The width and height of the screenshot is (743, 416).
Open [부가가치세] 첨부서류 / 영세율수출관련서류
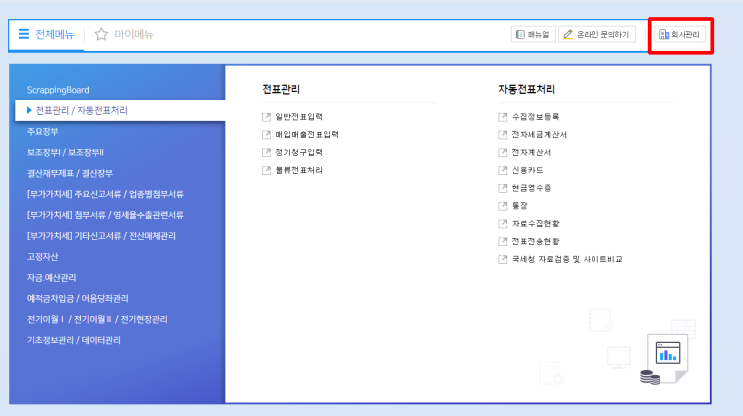pos(105,215)
